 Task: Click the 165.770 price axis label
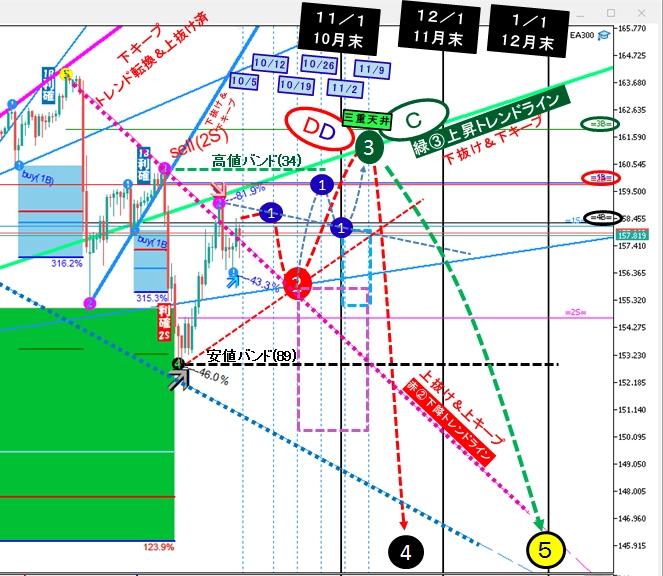[632, 28]
